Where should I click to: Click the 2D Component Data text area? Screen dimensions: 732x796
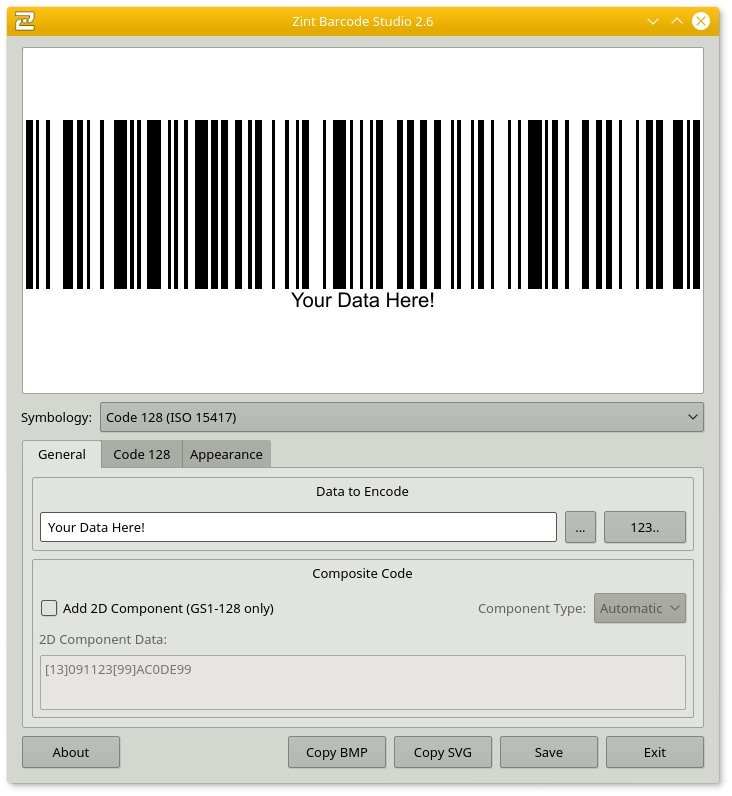click(363, 682)
